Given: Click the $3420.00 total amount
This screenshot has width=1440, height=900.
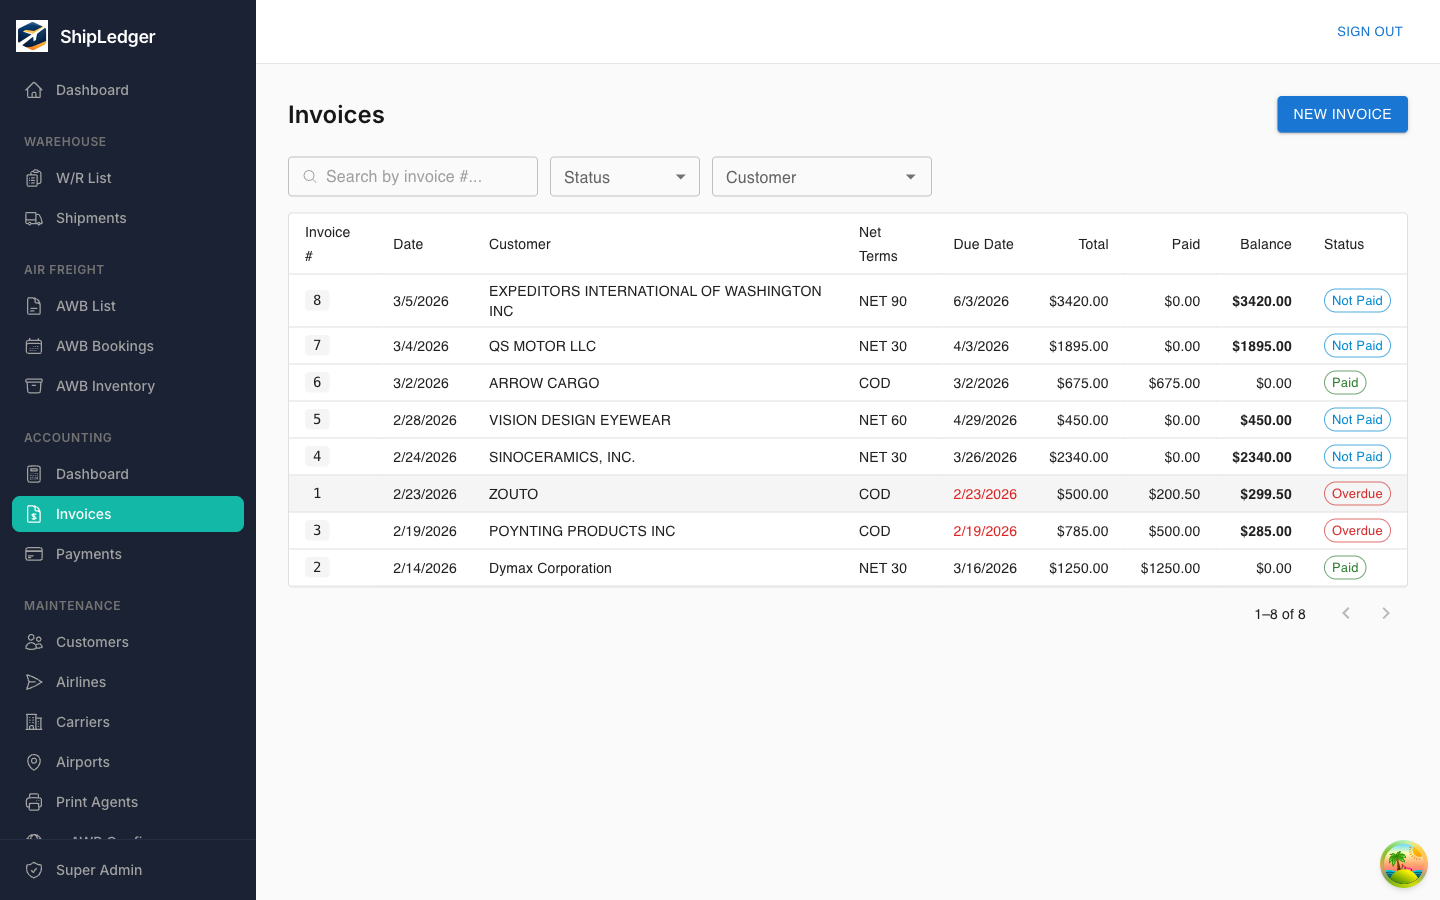Looking at the screenshot, I should 1078,301.
